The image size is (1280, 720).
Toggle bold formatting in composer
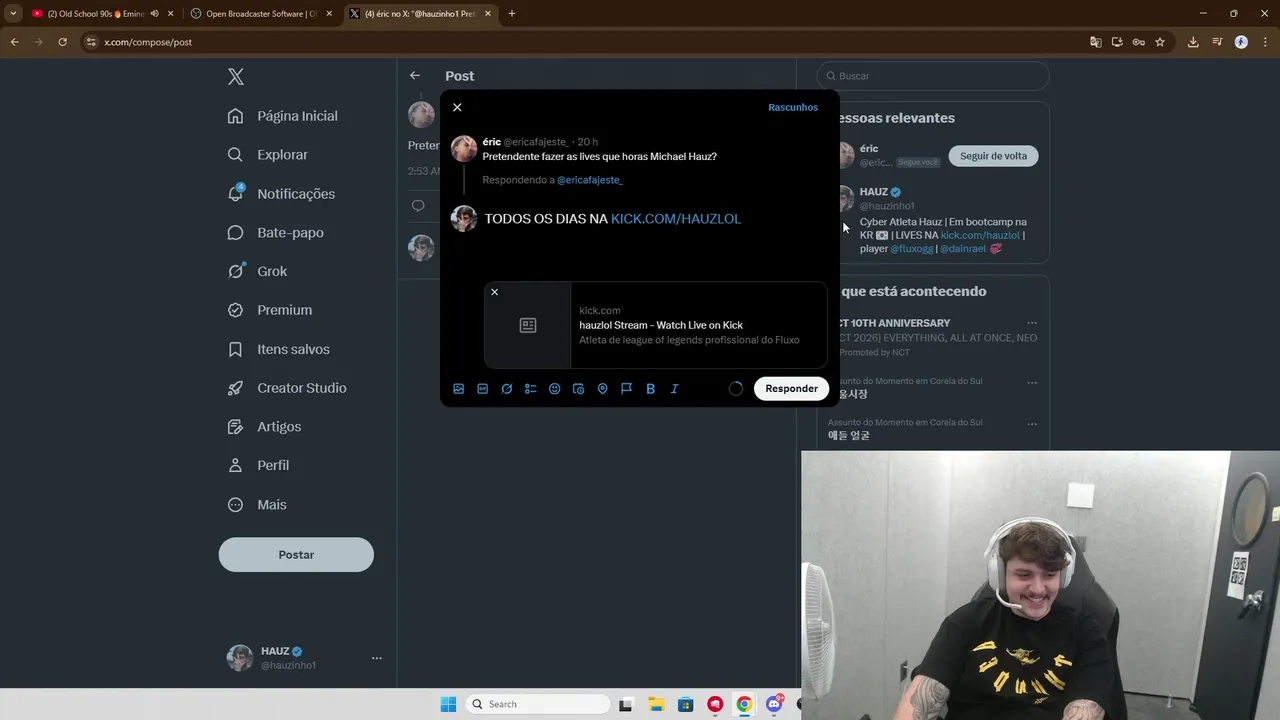[x=651, y=389]
